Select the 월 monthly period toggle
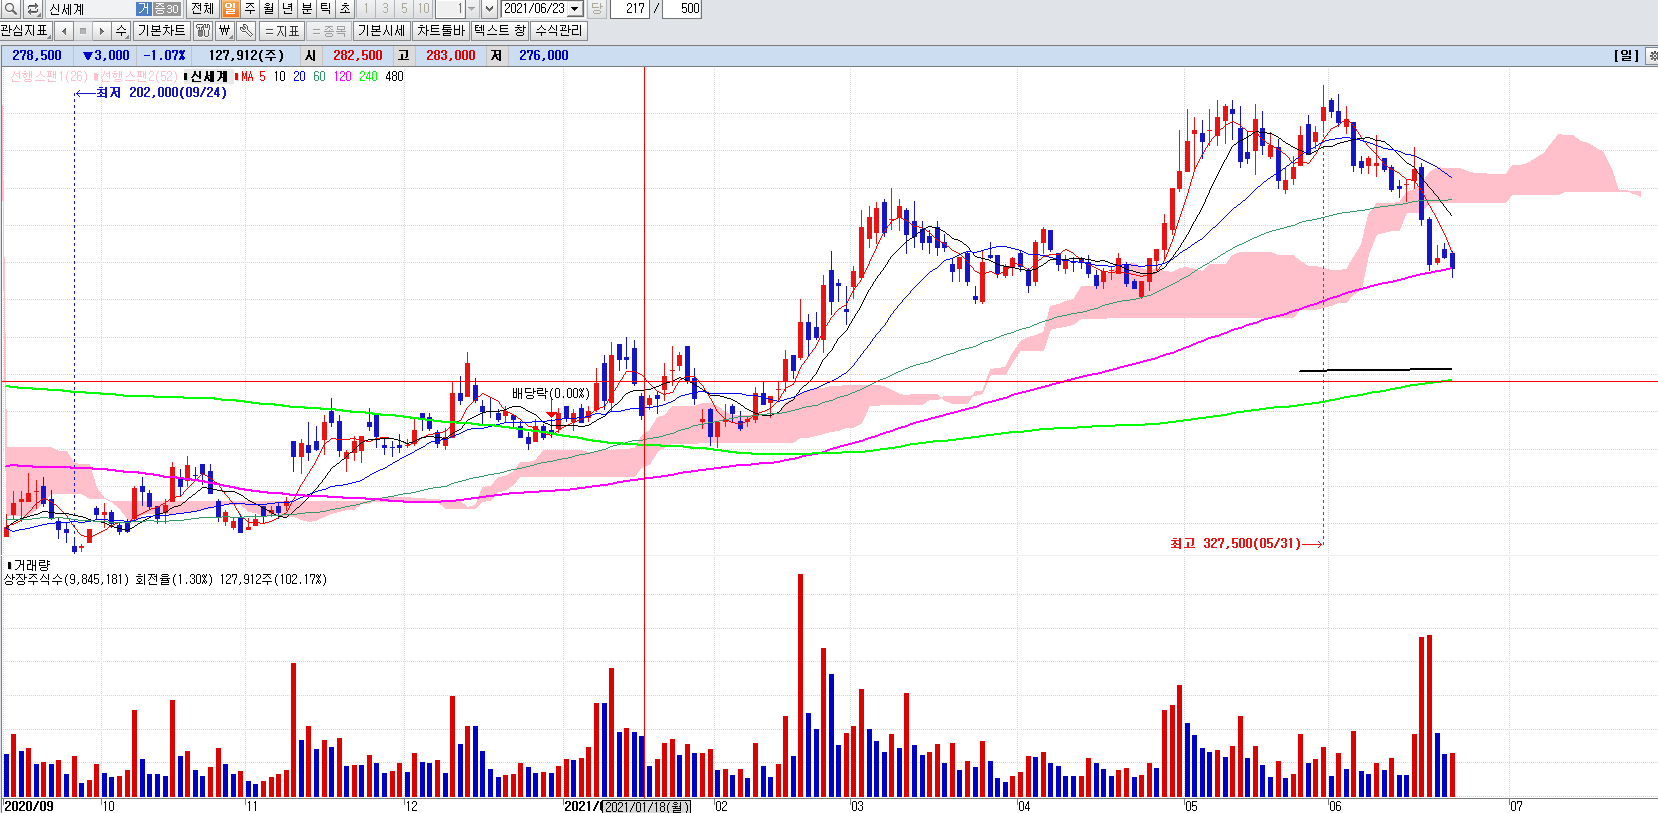The width and height of the screenshot is (1658, 813). (x=269, y=9)
